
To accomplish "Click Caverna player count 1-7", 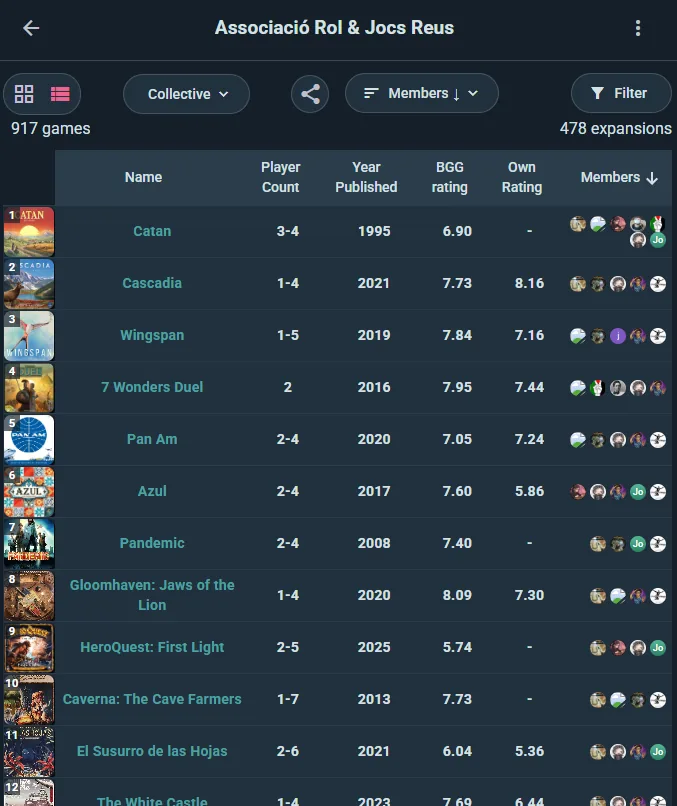I will click(x=288, y=699).
